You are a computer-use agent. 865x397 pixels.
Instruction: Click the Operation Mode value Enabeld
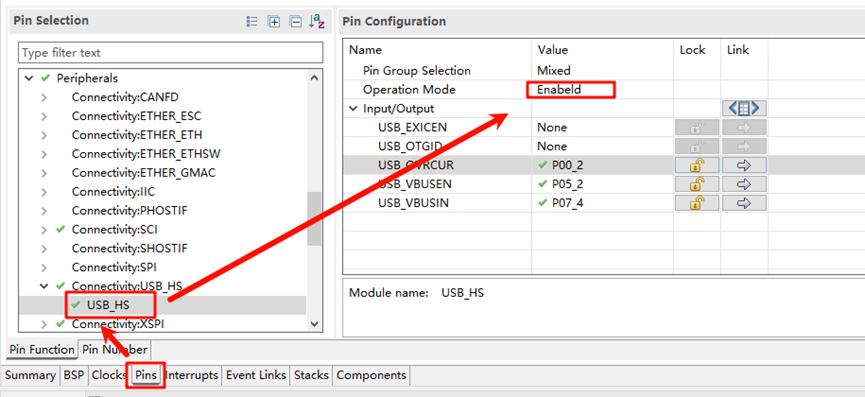(x=559, y=89)
